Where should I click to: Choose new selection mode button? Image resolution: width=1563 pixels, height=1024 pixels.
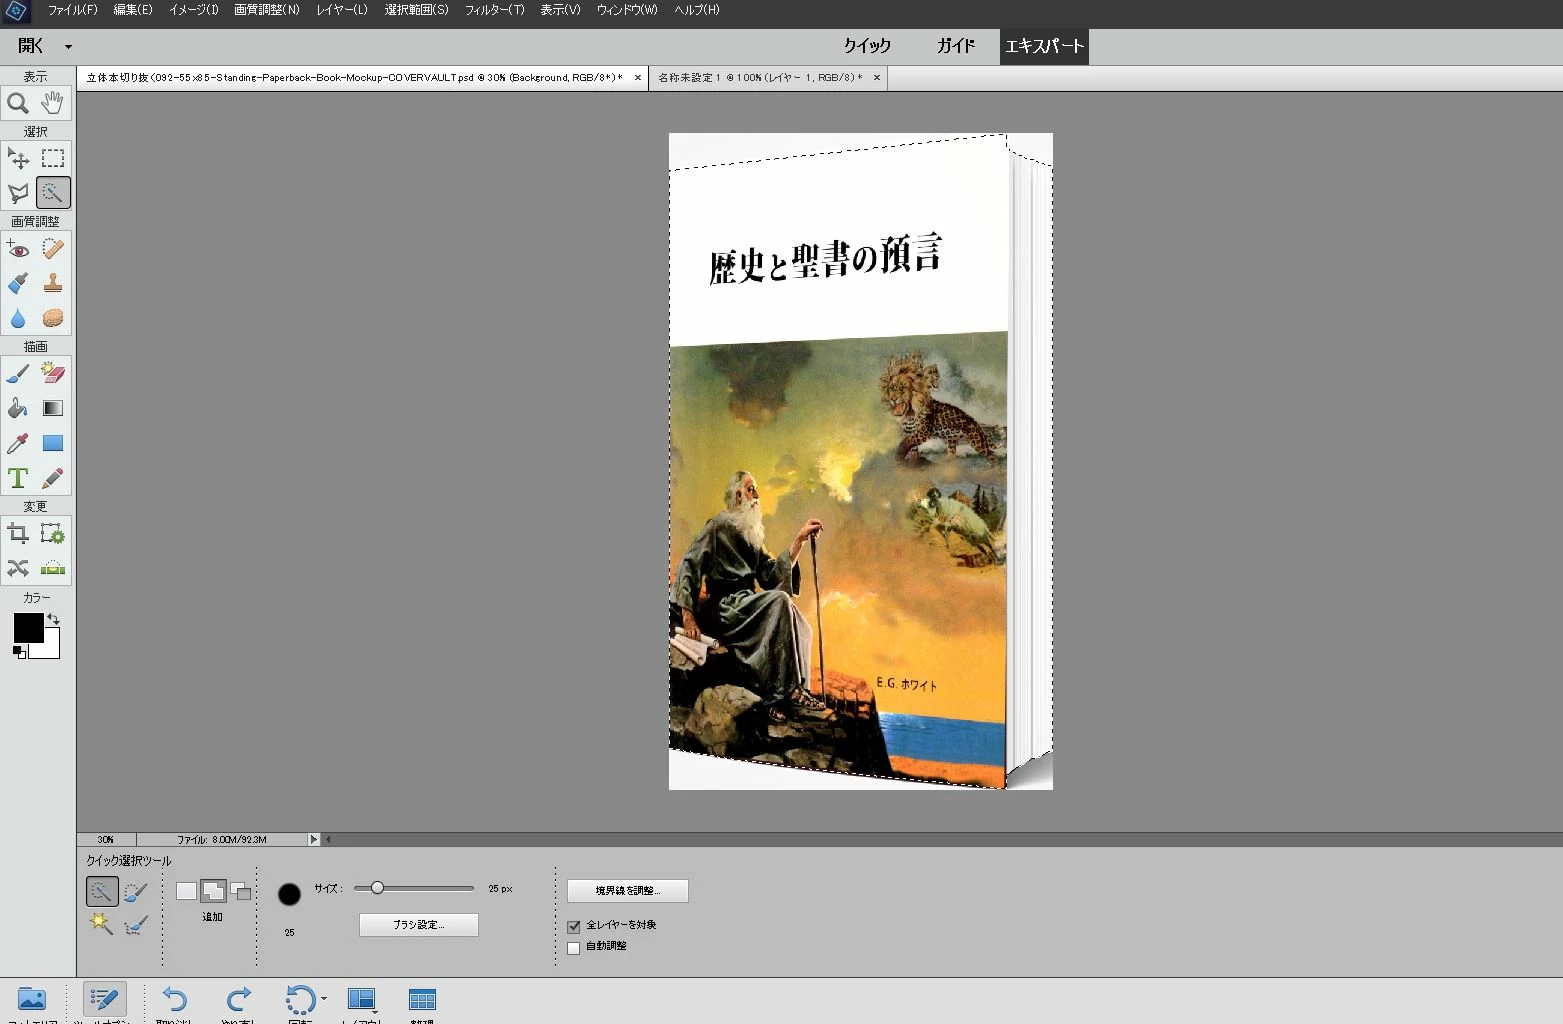pyautogui.click(x=186, y=891)
